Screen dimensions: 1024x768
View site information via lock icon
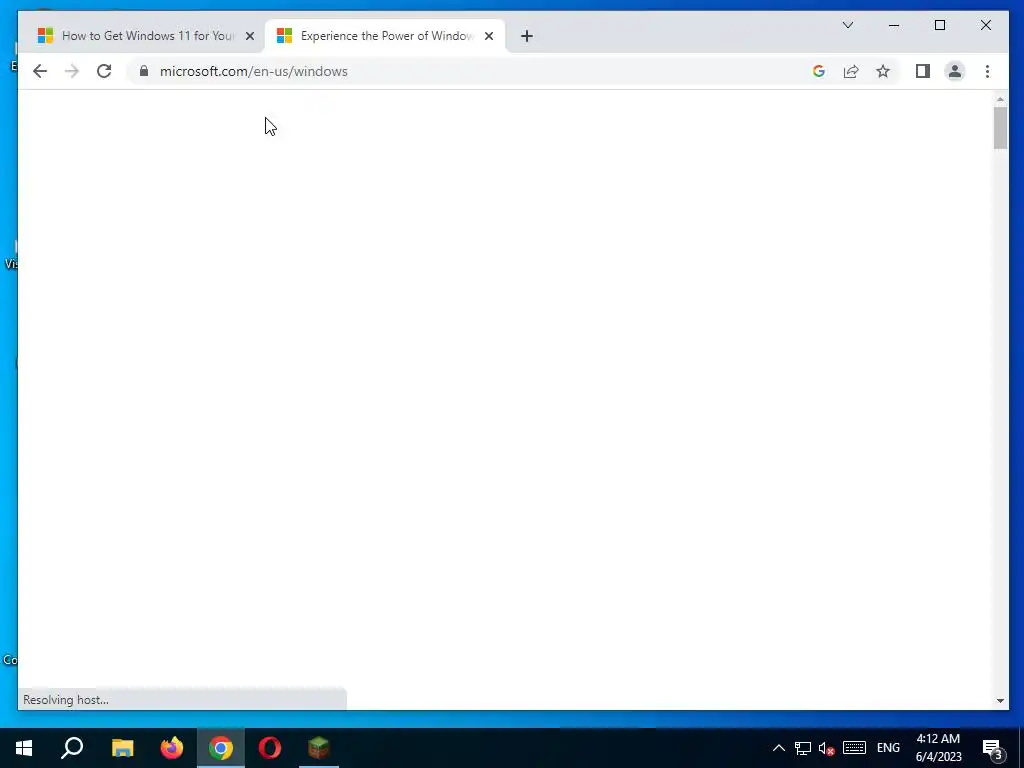click(x=144, y=71)
